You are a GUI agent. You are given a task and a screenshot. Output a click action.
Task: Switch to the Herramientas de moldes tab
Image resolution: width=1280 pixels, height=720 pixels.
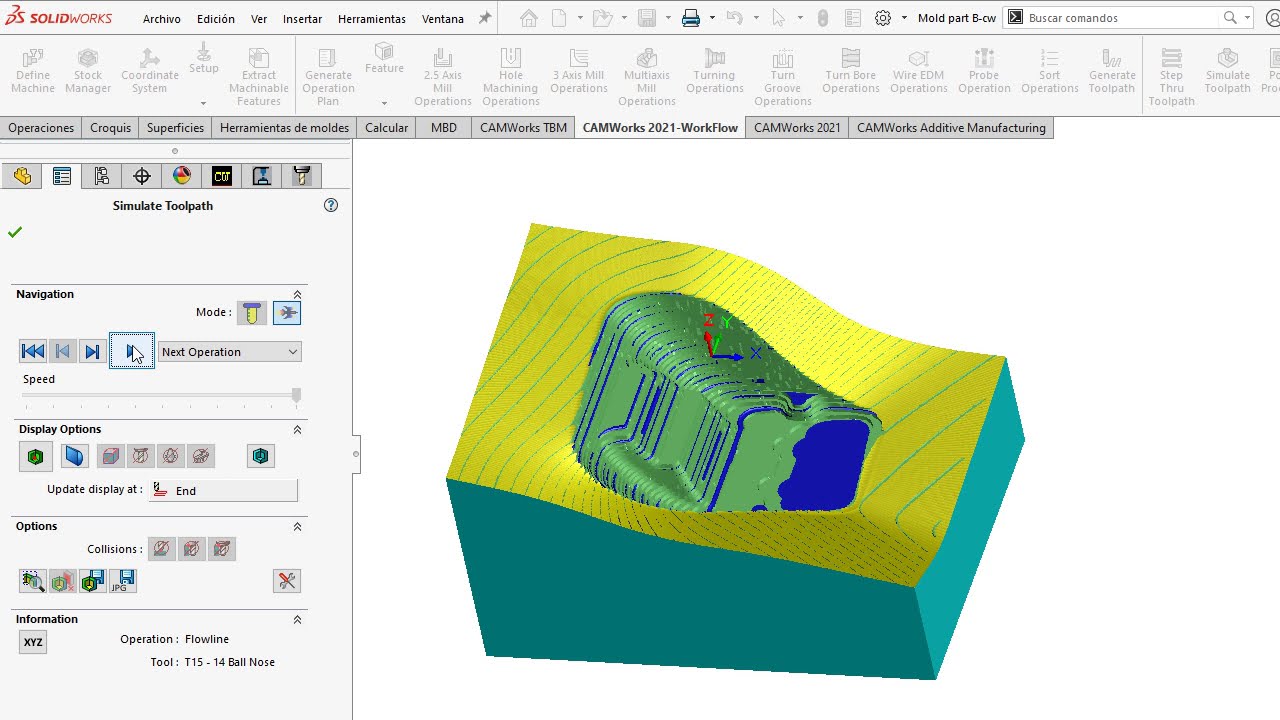[x=284, y=127]
